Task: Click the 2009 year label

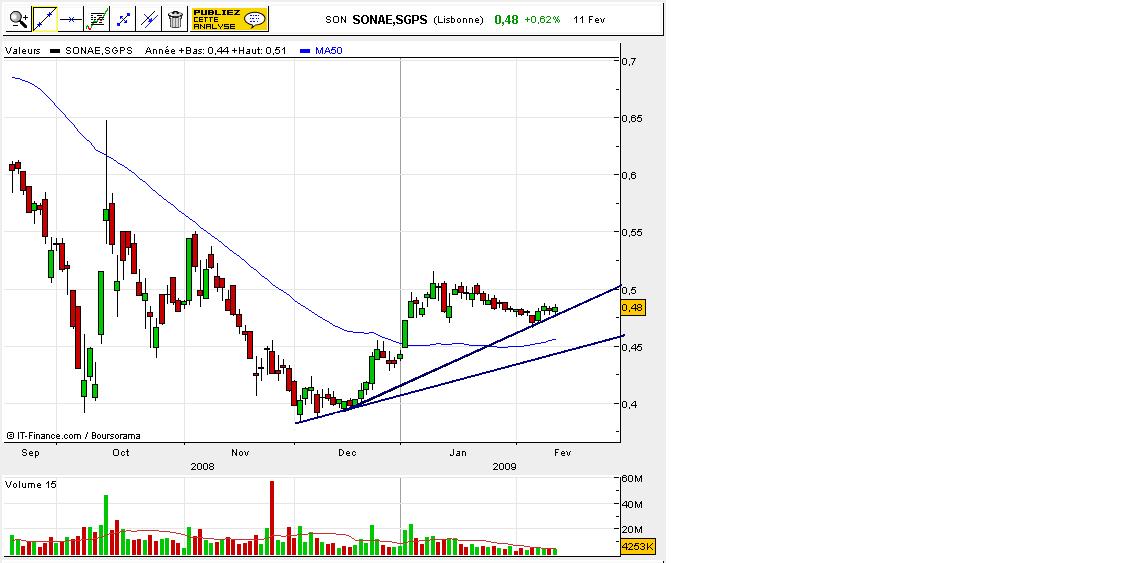Action: click(504, 466)
